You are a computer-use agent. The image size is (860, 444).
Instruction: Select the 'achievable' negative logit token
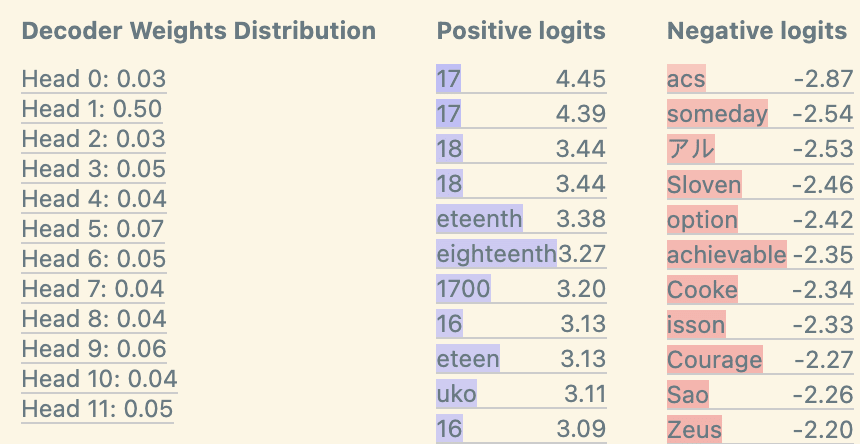pos(726,255)
